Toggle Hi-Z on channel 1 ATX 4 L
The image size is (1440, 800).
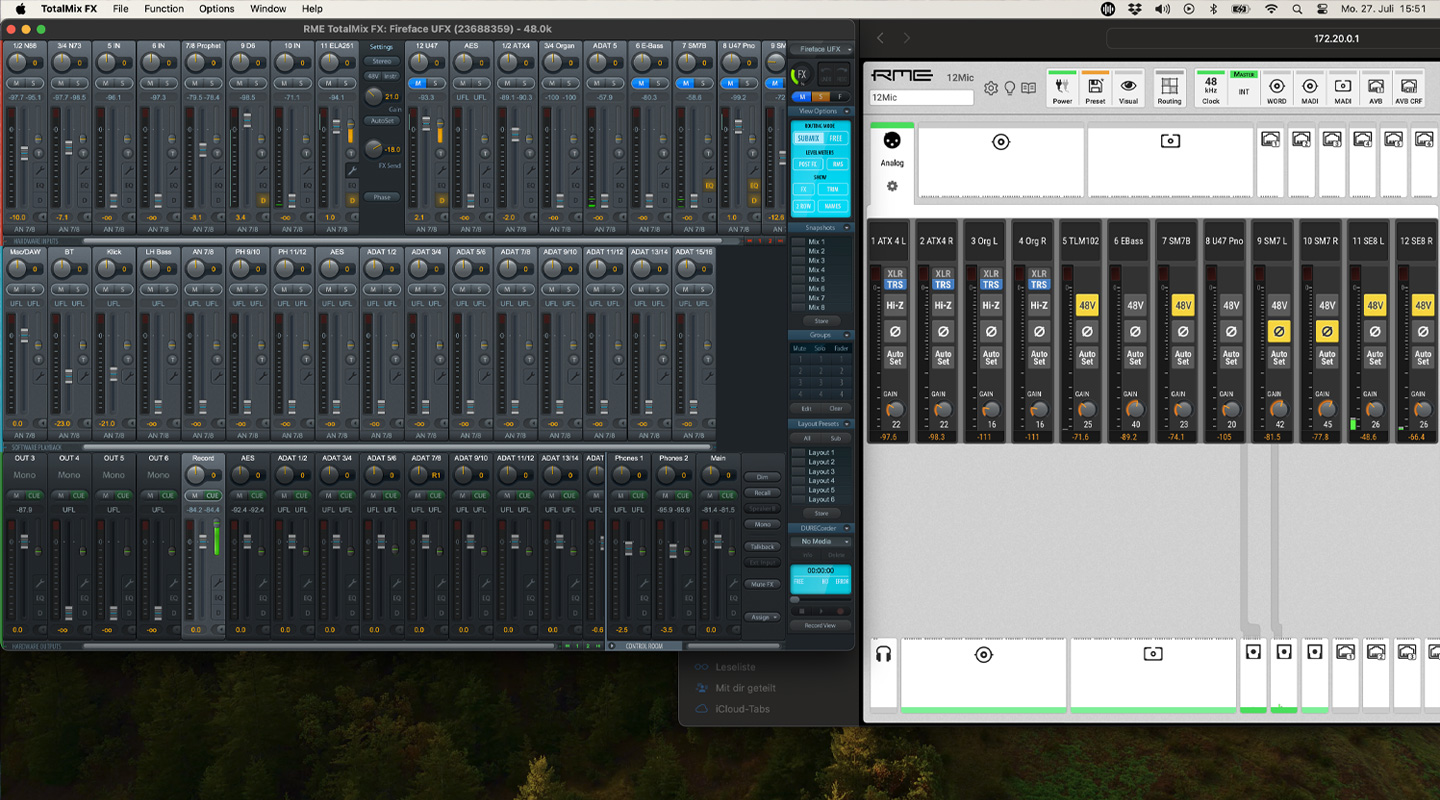pos(895,306)
